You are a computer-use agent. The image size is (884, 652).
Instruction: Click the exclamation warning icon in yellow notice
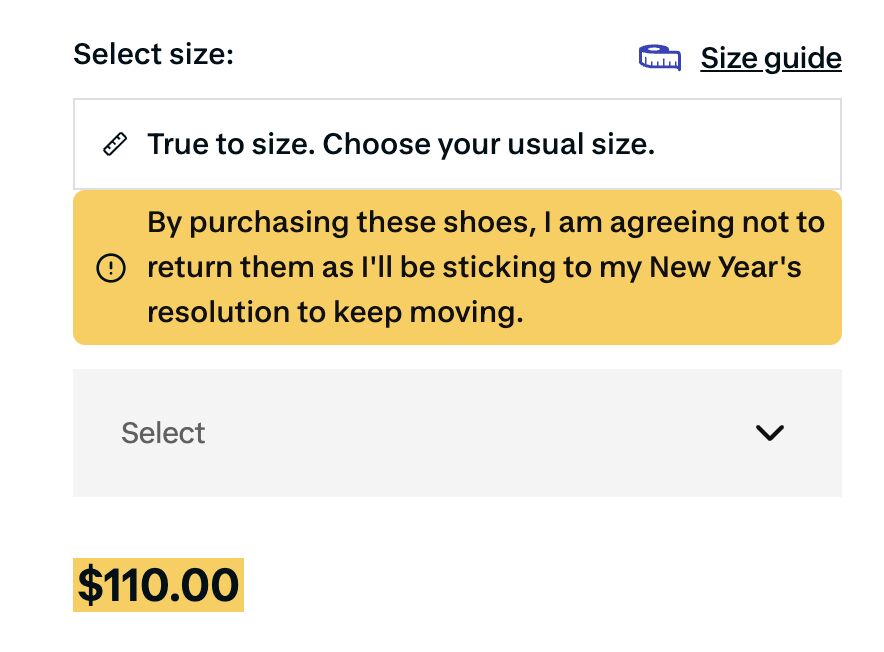tap(110, 268)
